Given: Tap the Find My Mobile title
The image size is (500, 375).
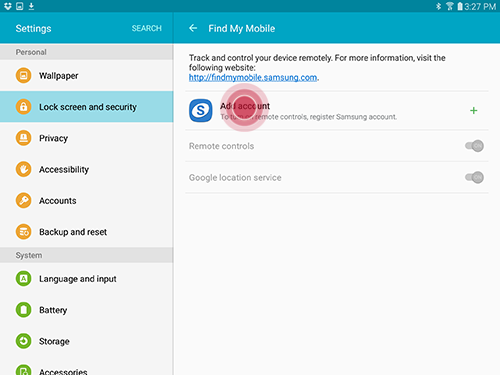Looking at the screenshot, I should click(x=242, y=29).
